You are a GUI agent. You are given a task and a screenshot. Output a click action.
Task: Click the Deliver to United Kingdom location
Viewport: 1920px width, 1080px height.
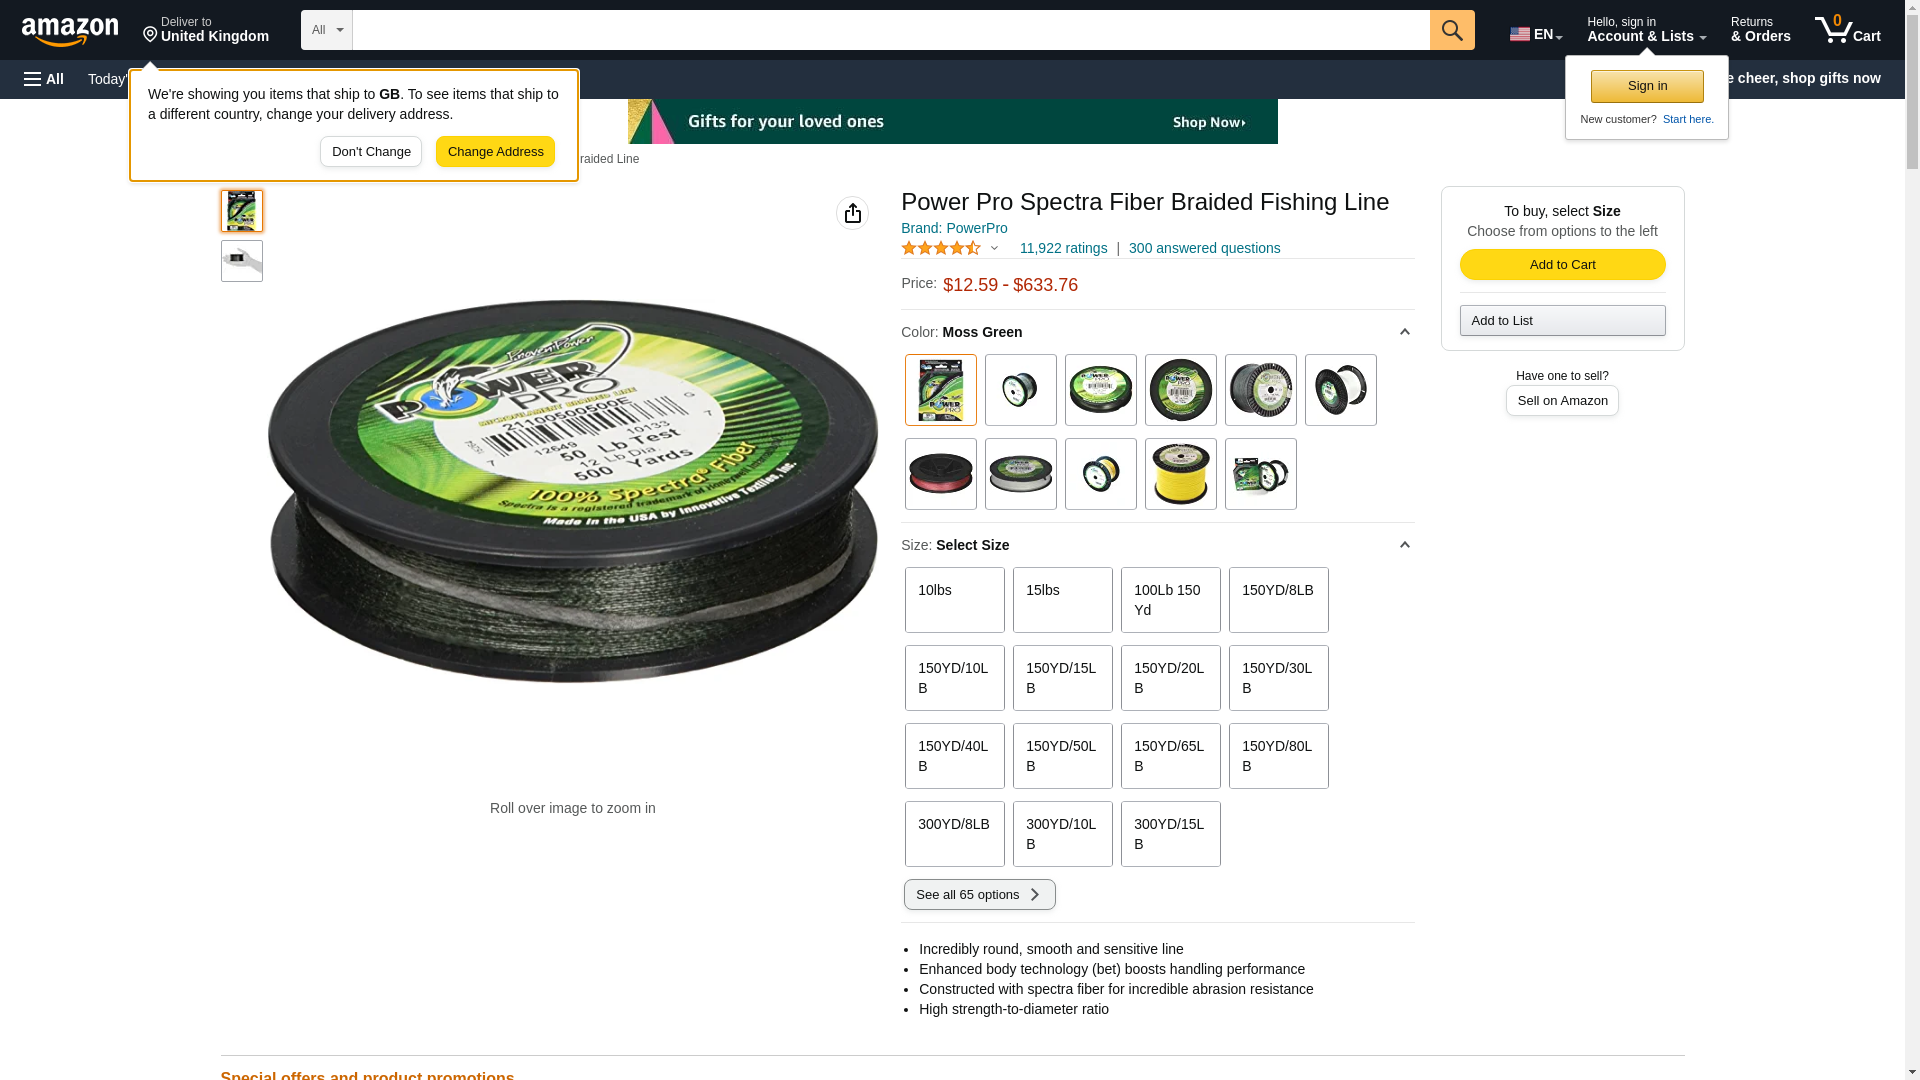206,30
